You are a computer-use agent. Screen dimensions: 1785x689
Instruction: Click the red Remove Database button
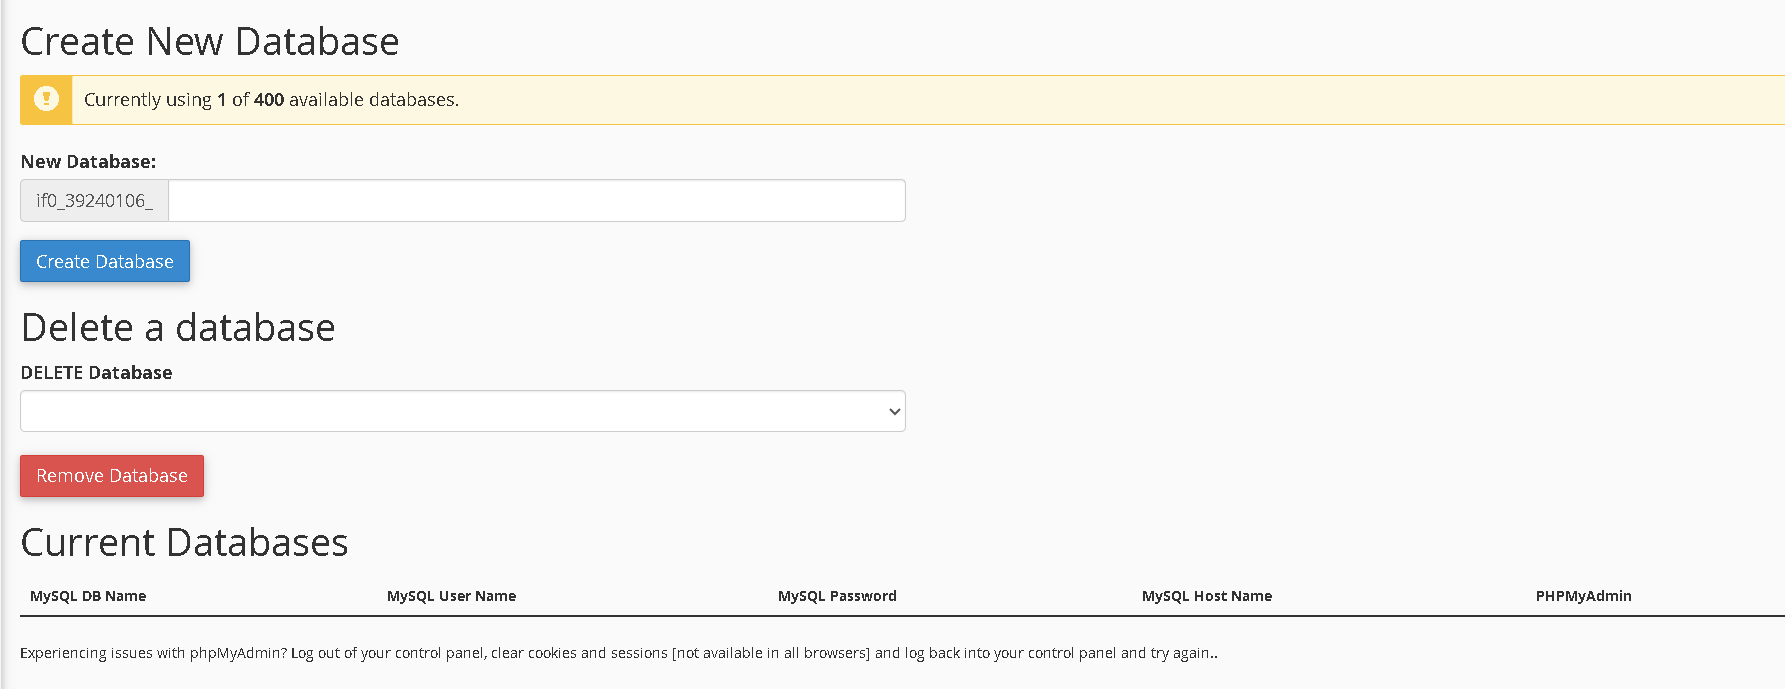[x=112, y=476]
